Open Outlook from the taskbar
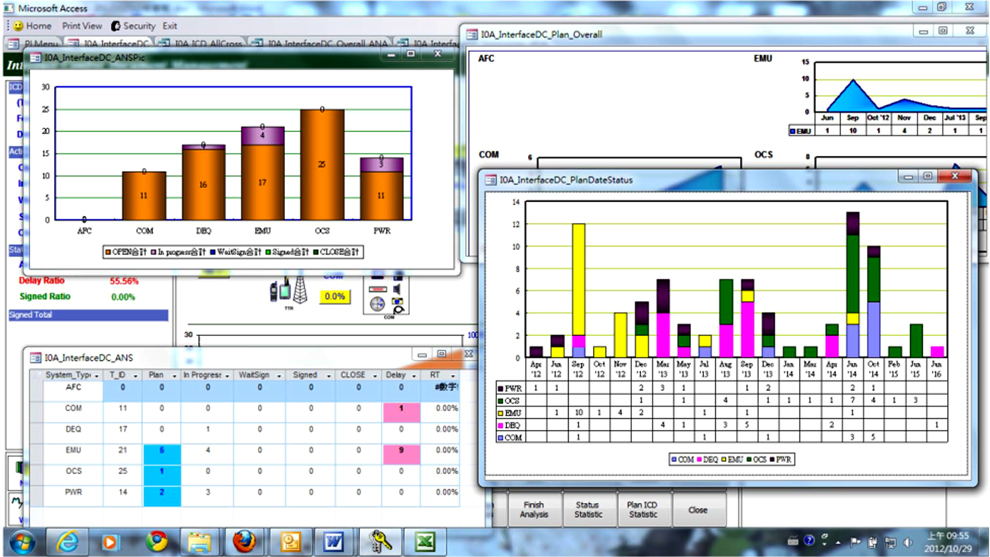This screenshot has width=990, height=557. (290, 542)
